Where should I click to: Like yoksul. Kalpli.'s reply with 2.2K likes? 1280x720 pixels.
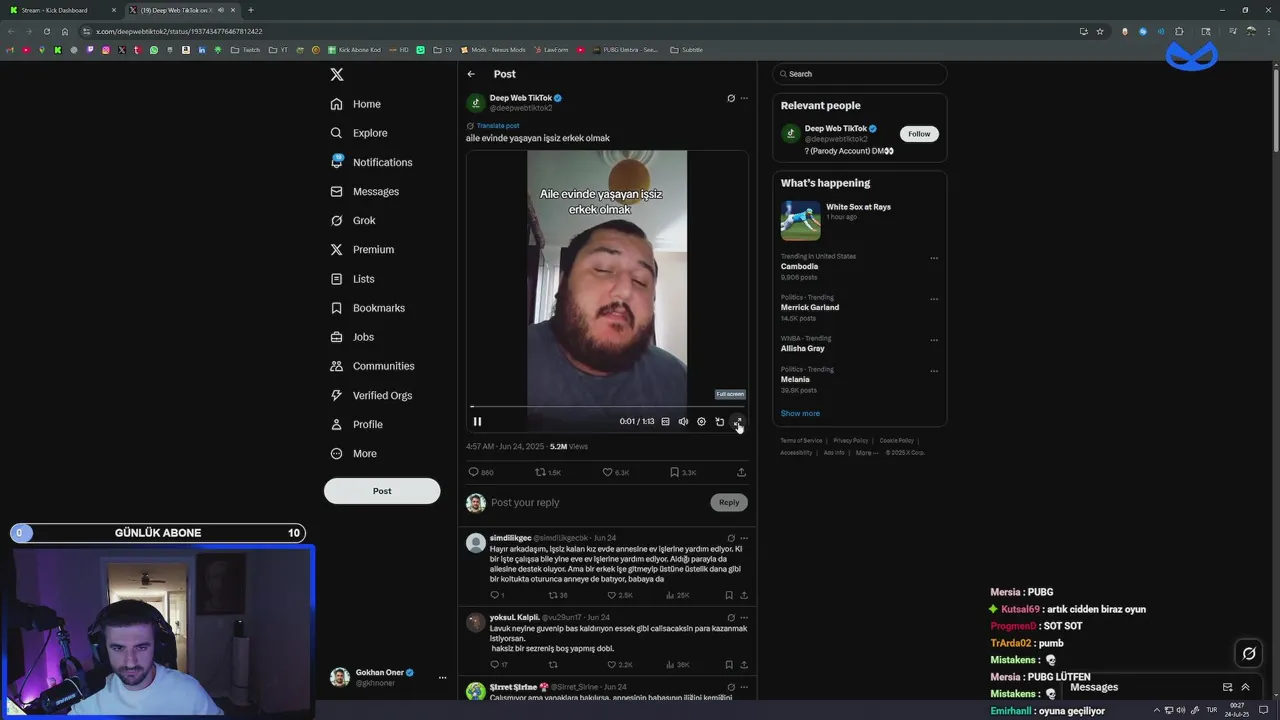[620, 665]
